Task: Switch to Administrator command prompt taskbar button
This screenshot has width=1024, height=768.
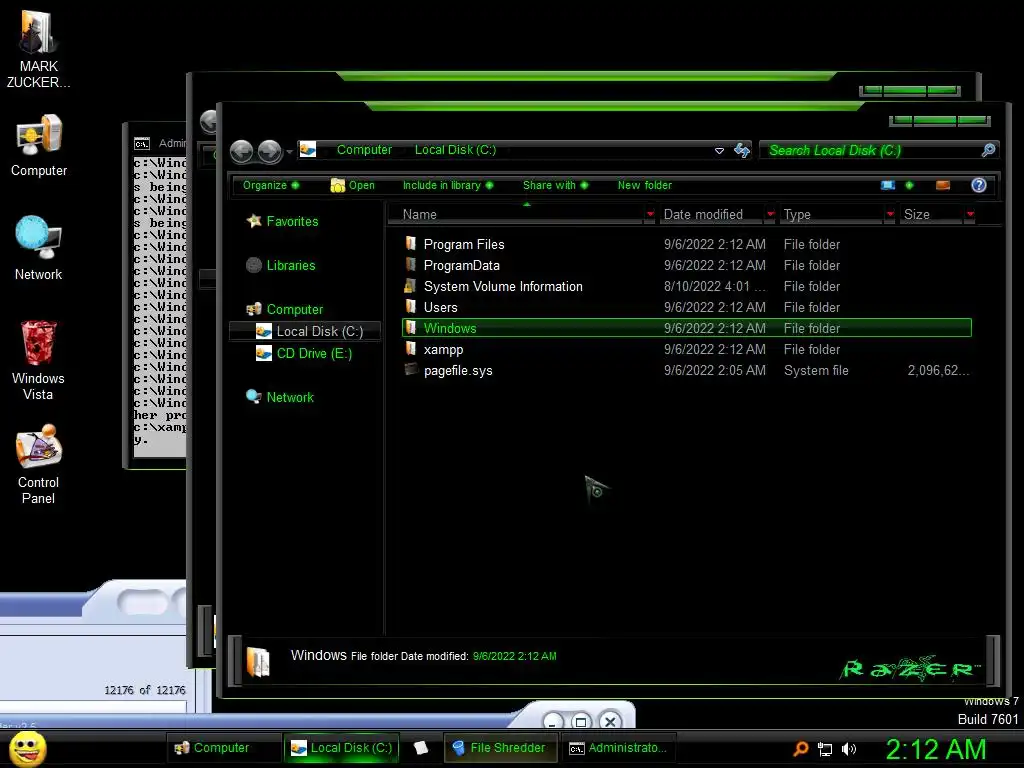Action: [617, 748]
